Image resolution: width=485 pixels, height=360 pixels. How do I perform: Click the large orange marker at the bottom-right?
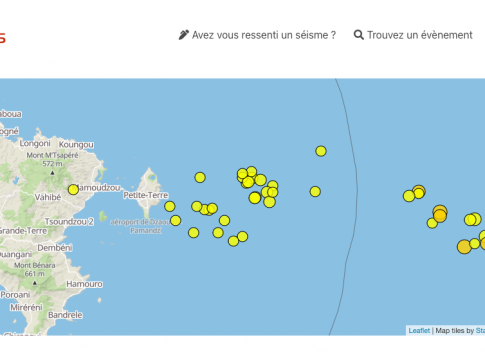click(464, 247)
